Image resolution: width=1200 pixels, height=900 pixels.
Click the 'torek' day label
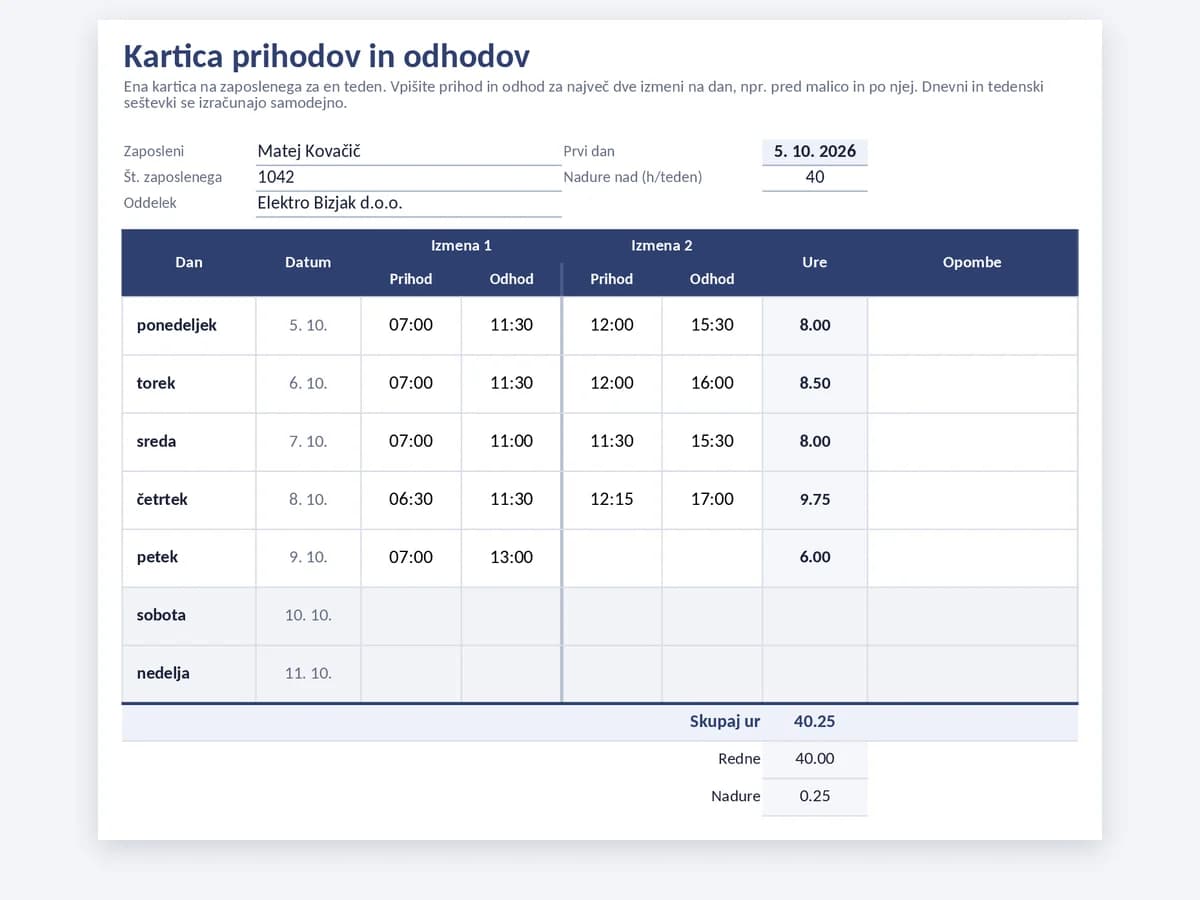[x=156, y=384]
